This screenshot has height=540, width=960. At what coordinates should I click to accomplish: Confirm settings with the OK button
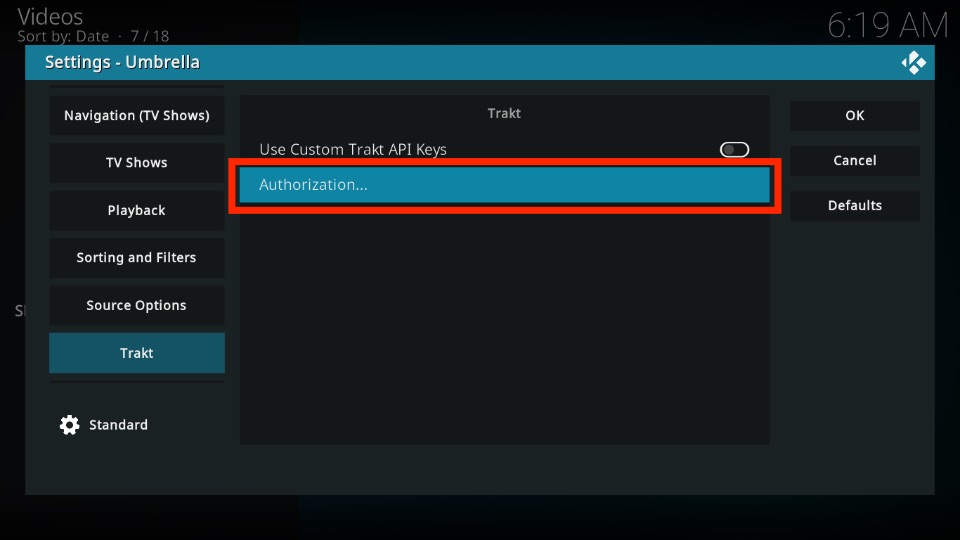click(x=855, y=115)
